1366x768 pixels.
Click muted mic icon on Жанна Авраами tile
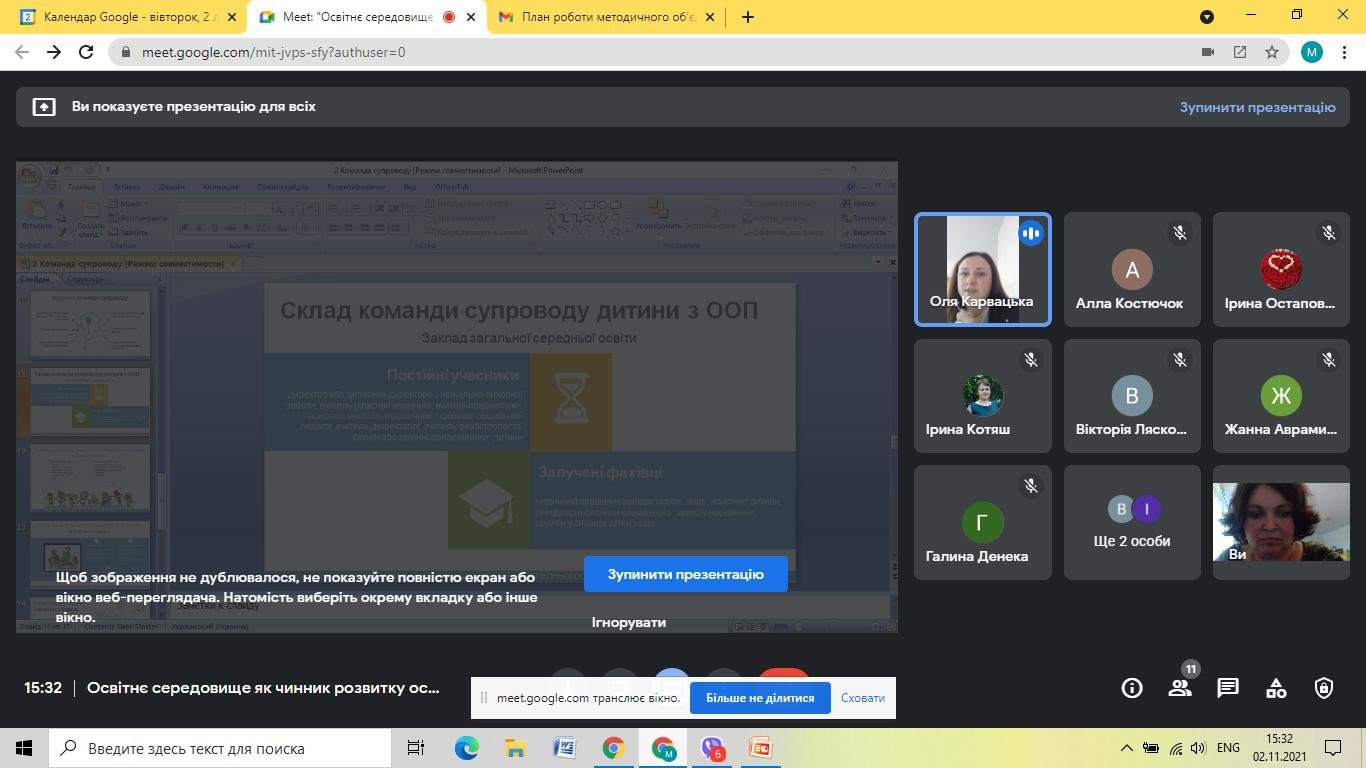coord(1329,359)
